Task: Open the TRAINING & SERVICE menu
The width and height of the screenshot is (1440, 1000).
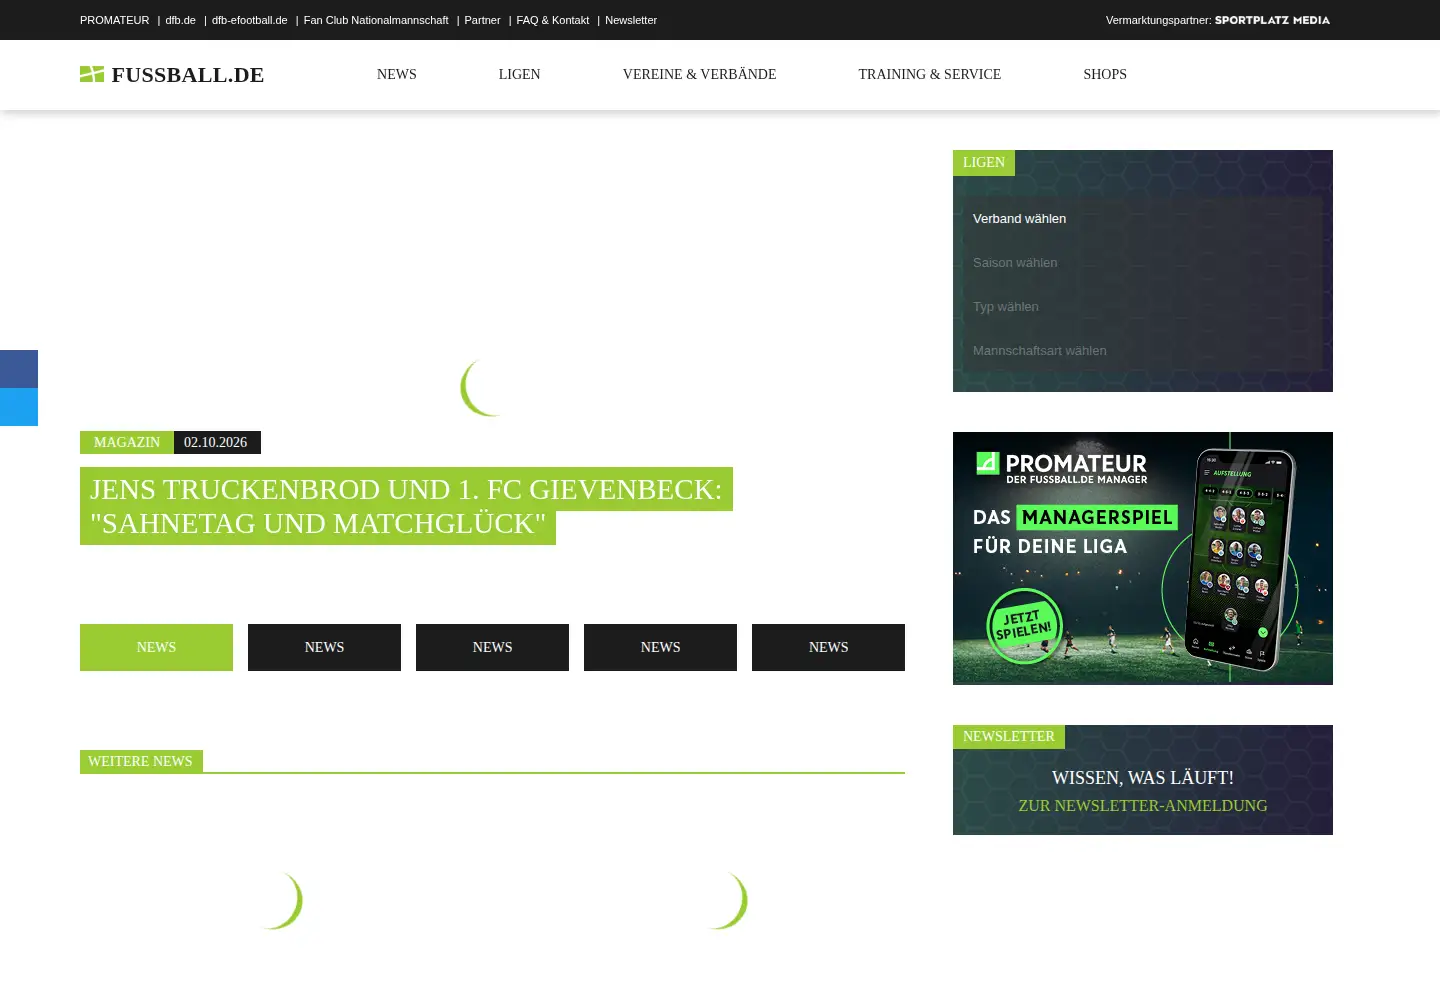Action: (929, 74)
